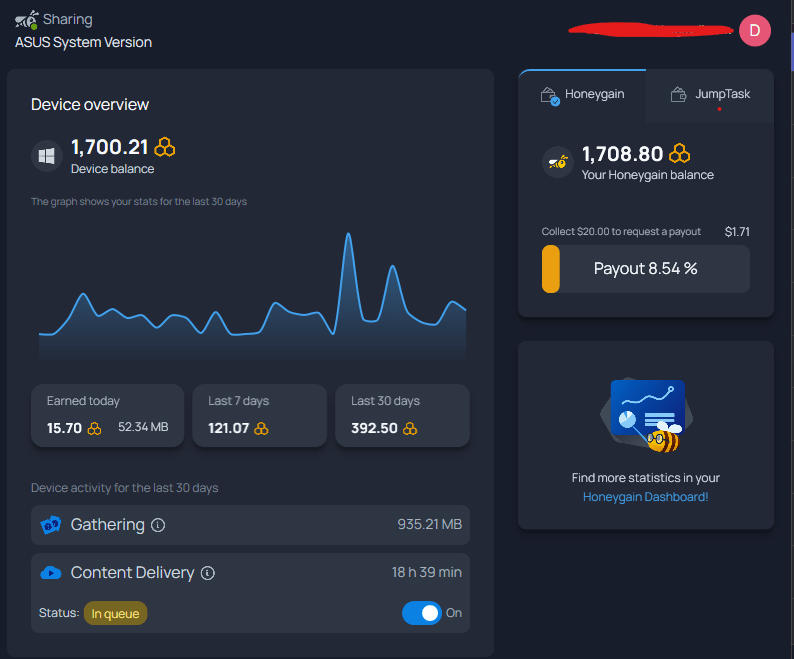Click the 1,708.80 Honeygain balance value
This screenshot has width=794, height=659.
622,154
